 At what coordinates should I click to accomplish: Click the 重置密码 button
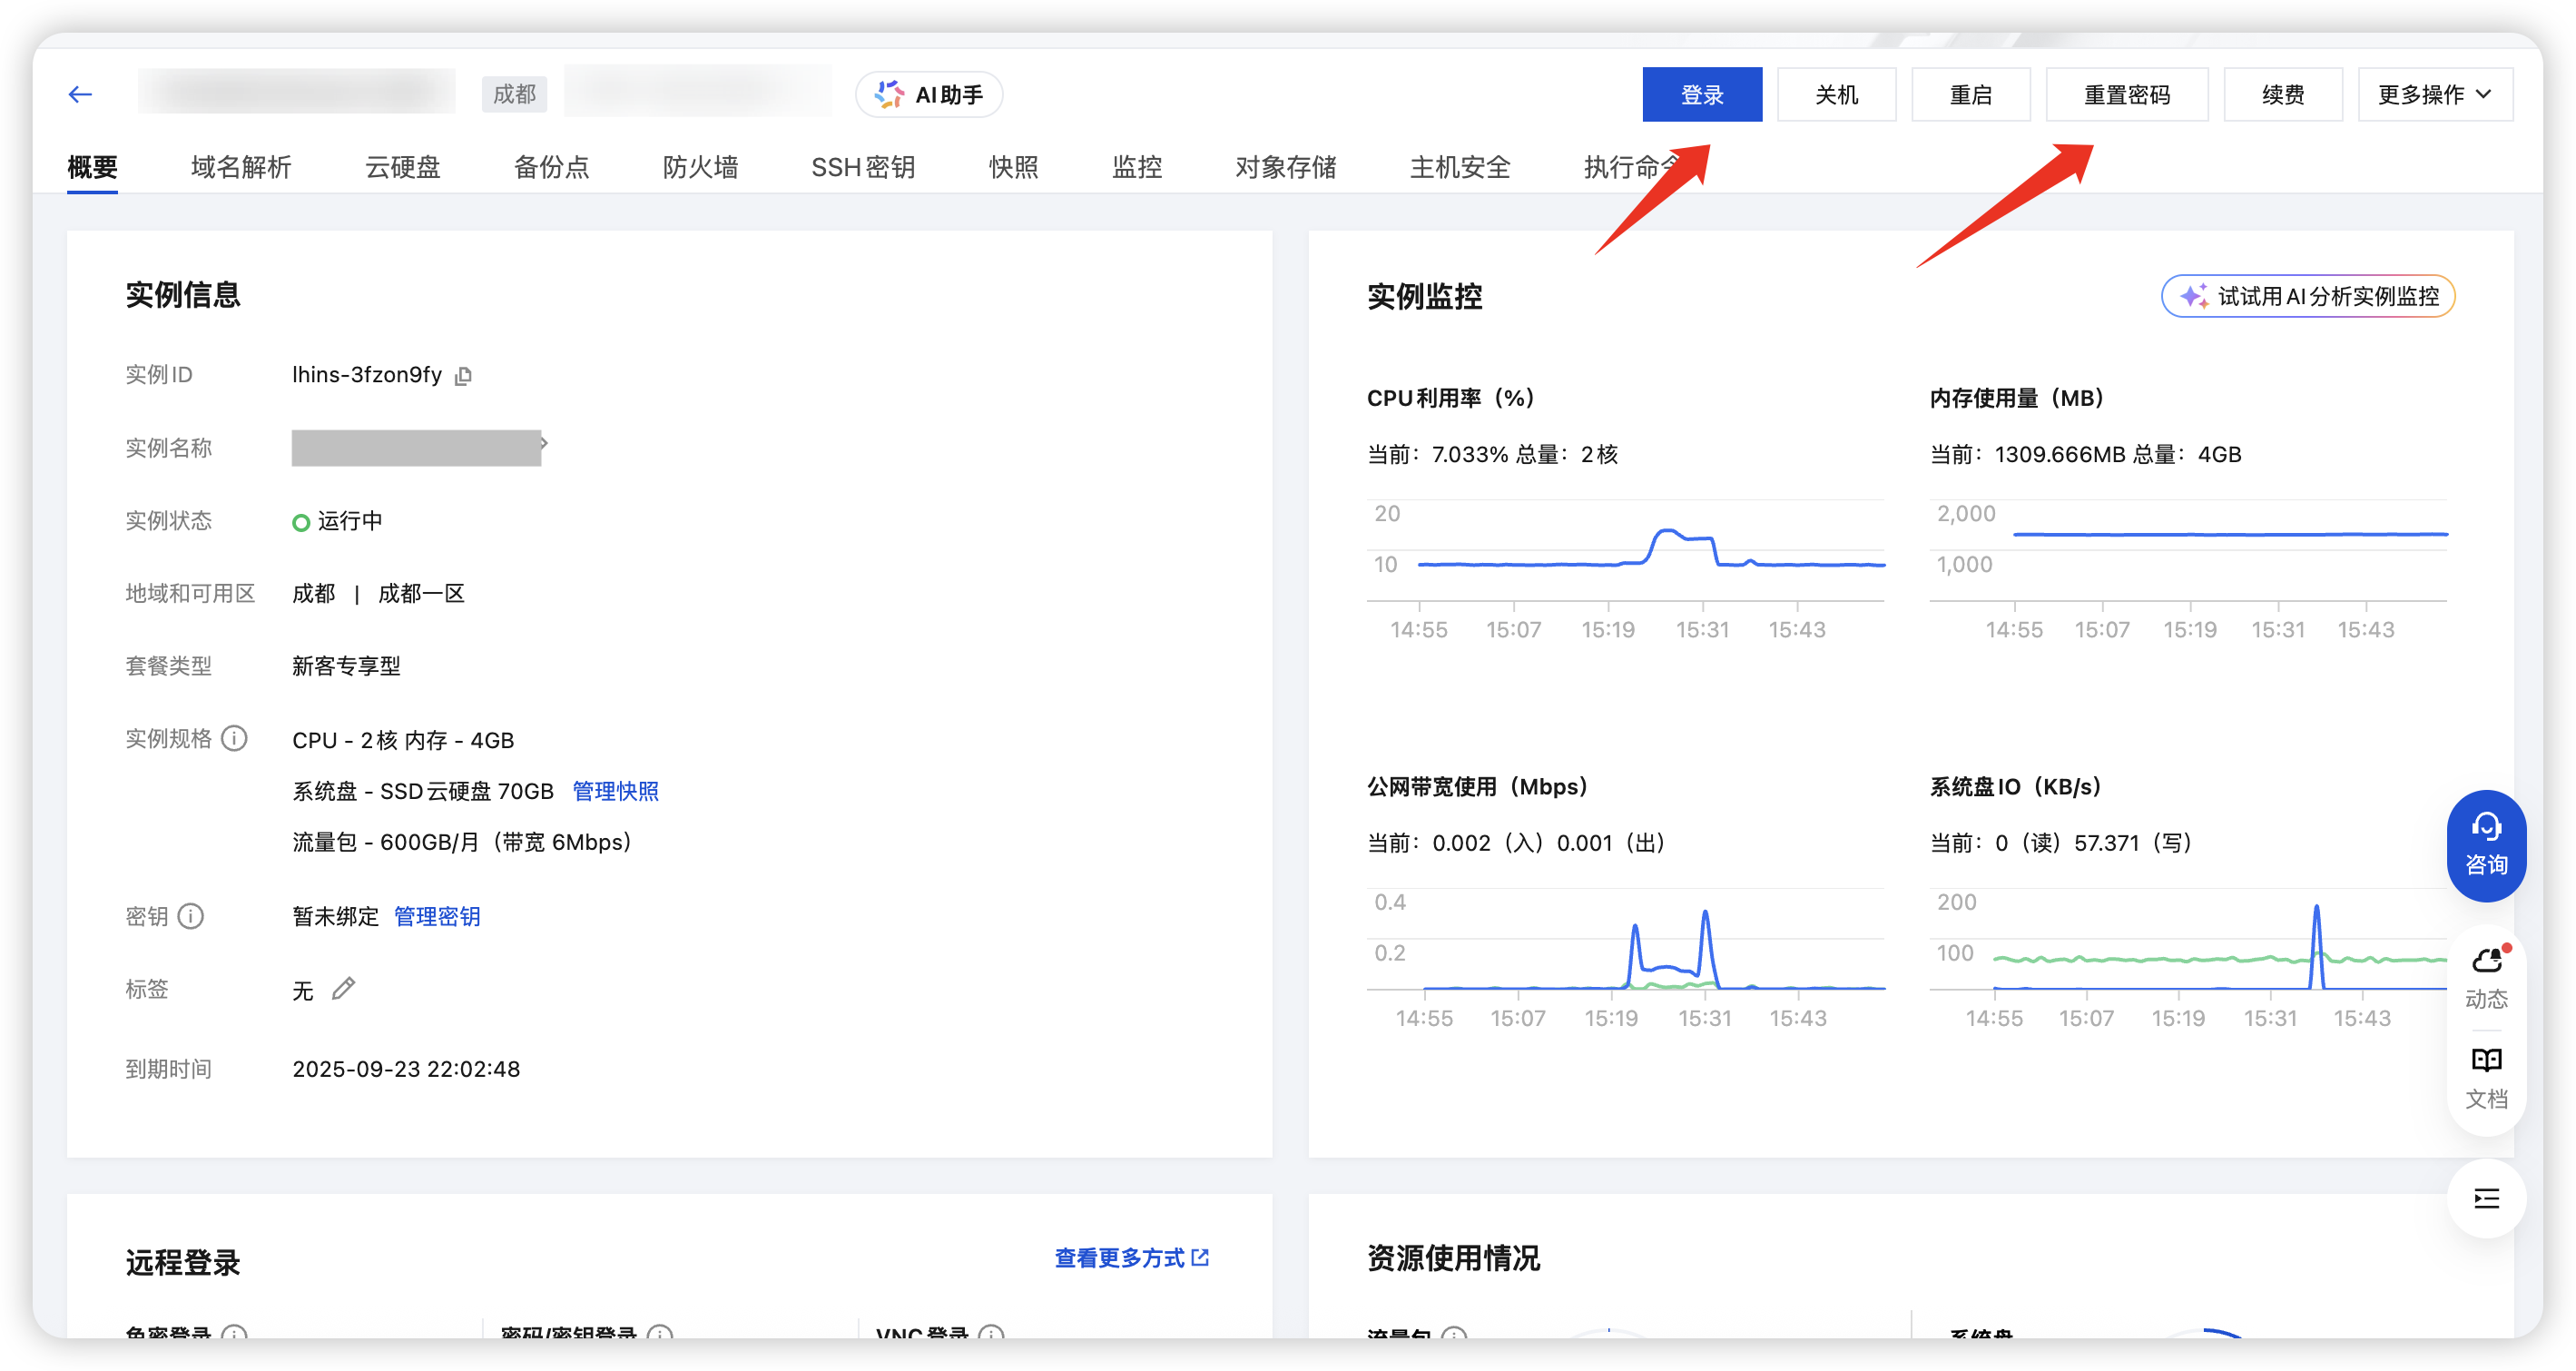[x=2127, y=94]
